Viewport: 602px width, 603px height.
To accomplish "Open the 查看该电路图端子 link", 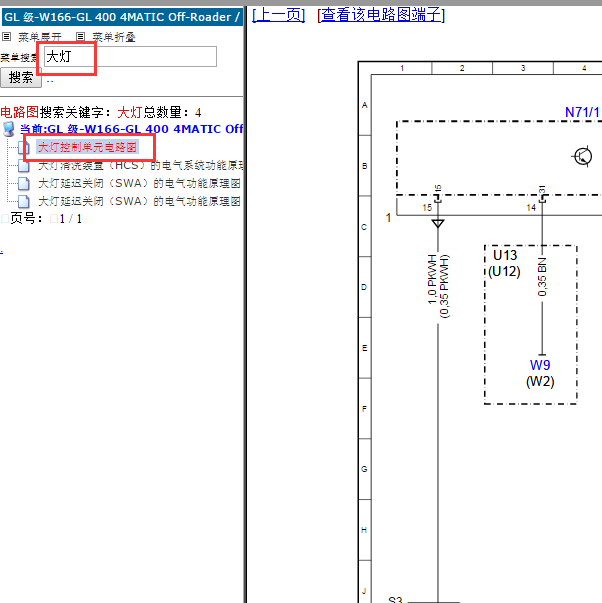I will coord(381,15).
